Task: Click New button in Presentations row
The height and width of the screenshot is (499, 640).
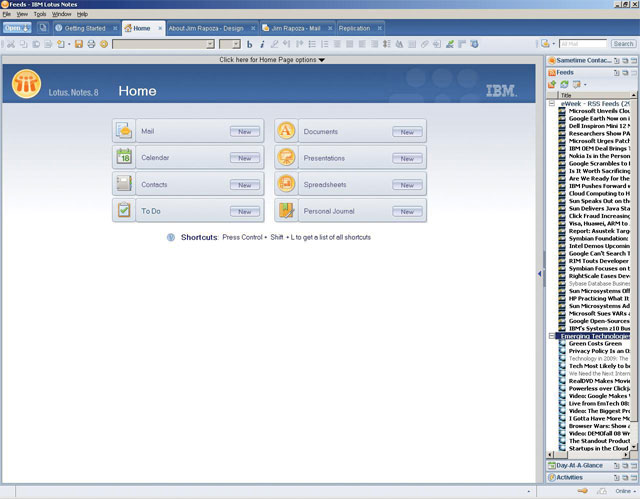Action: click(407, 158)
